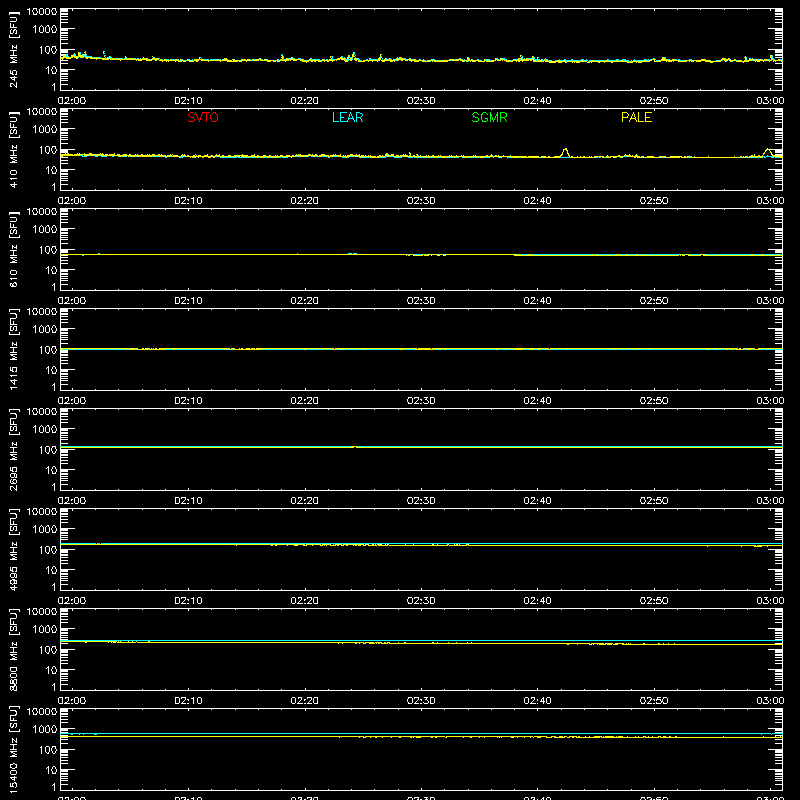Click the cyan LEAR legend label
This screenshot has width=800, height=800.
(x=347, y=117)
